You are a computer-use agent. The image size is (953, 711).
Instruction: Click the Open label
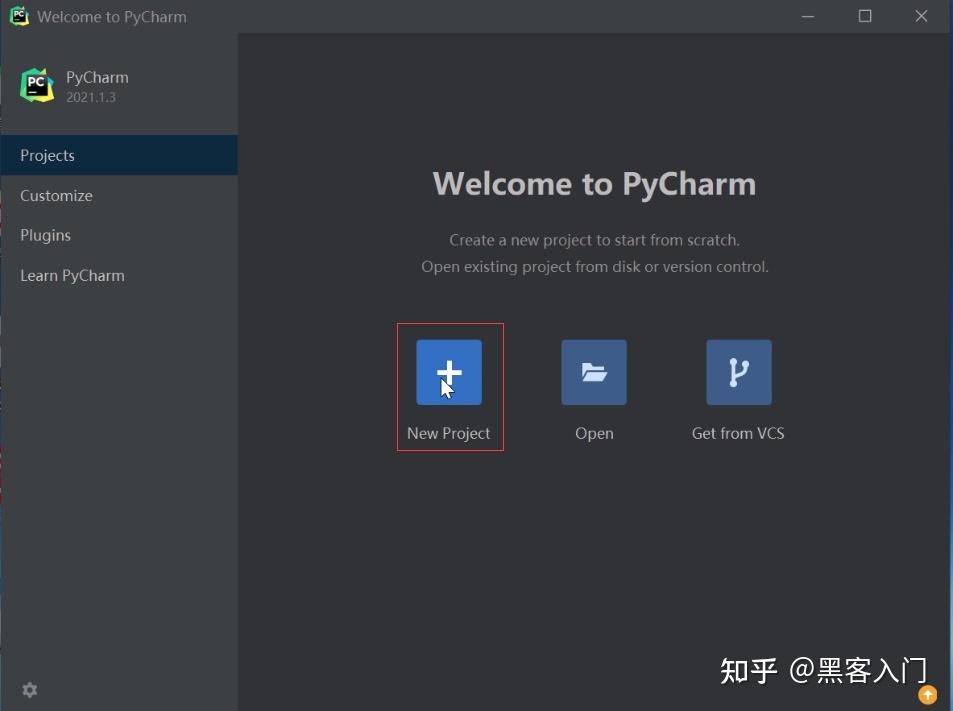pyautogui.click(x=594, y=433)
